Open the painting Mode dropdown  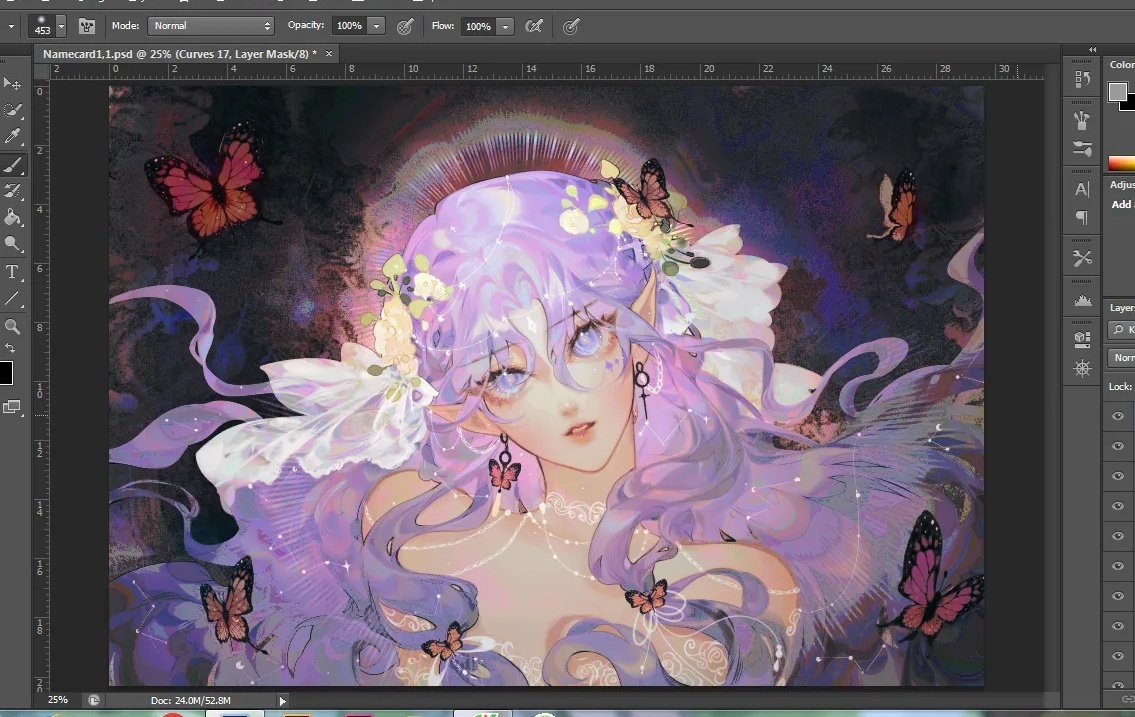tap(211, 26)
